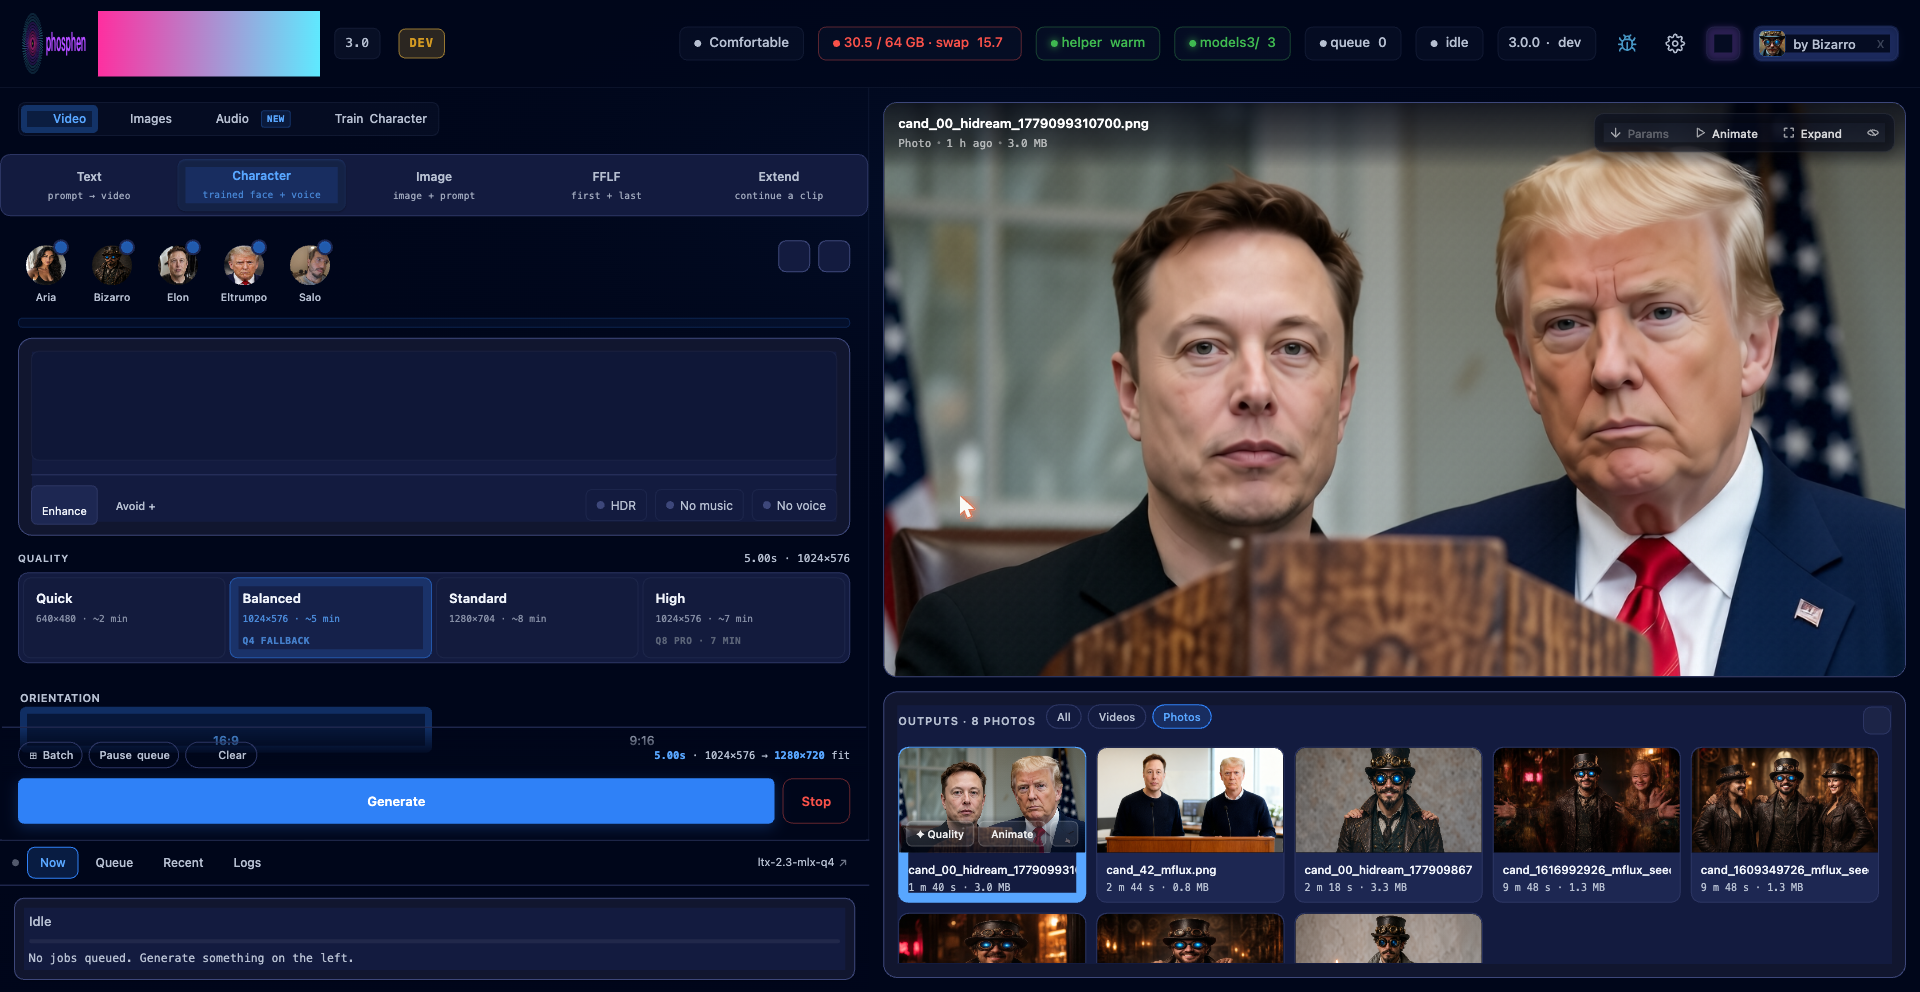Open the Recent tab
This screenshot has width=1920, height=992.
coord(183,863)
